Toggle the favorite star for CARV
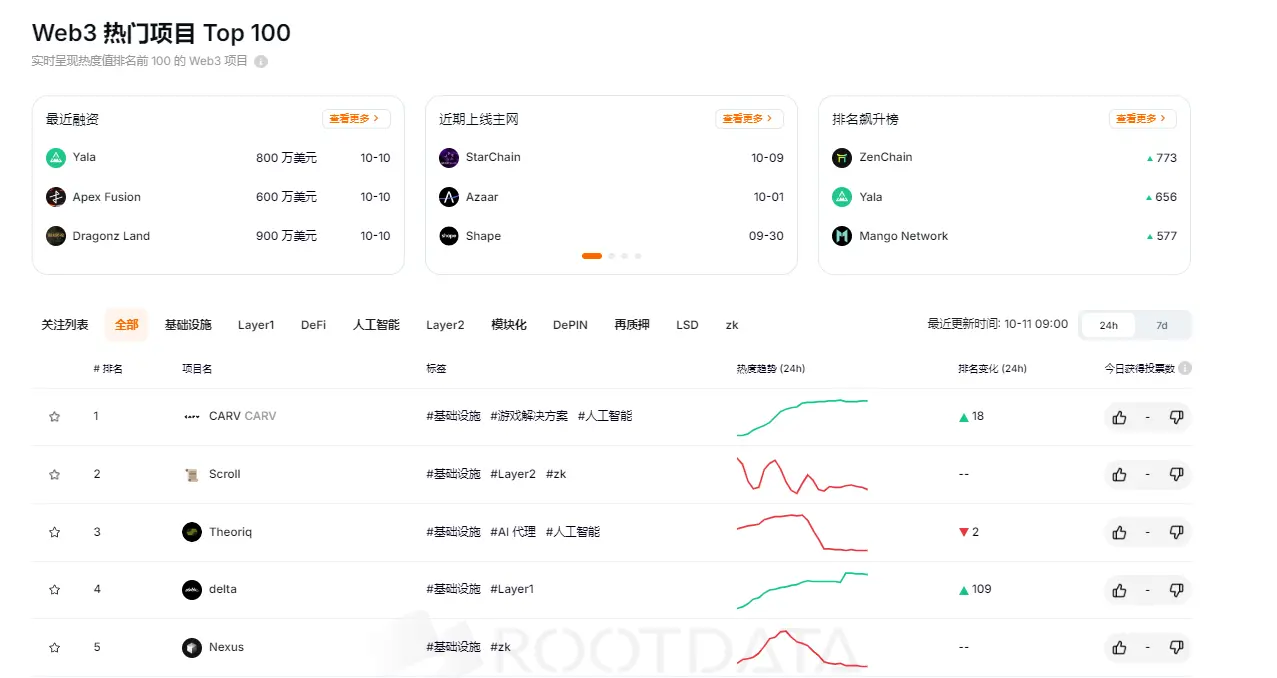Viewport: 1277px width, 678px height. click(x=53, y=417)
